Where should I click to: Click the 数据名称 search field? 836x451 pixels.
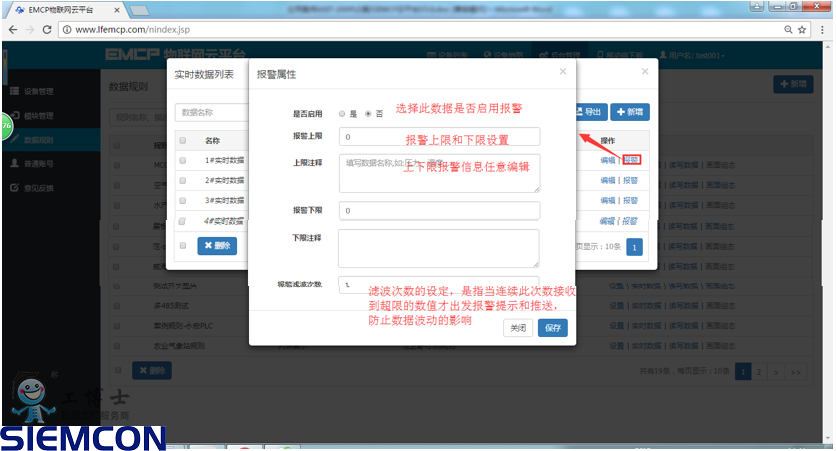pyautogui.click(x=212, y=112)
